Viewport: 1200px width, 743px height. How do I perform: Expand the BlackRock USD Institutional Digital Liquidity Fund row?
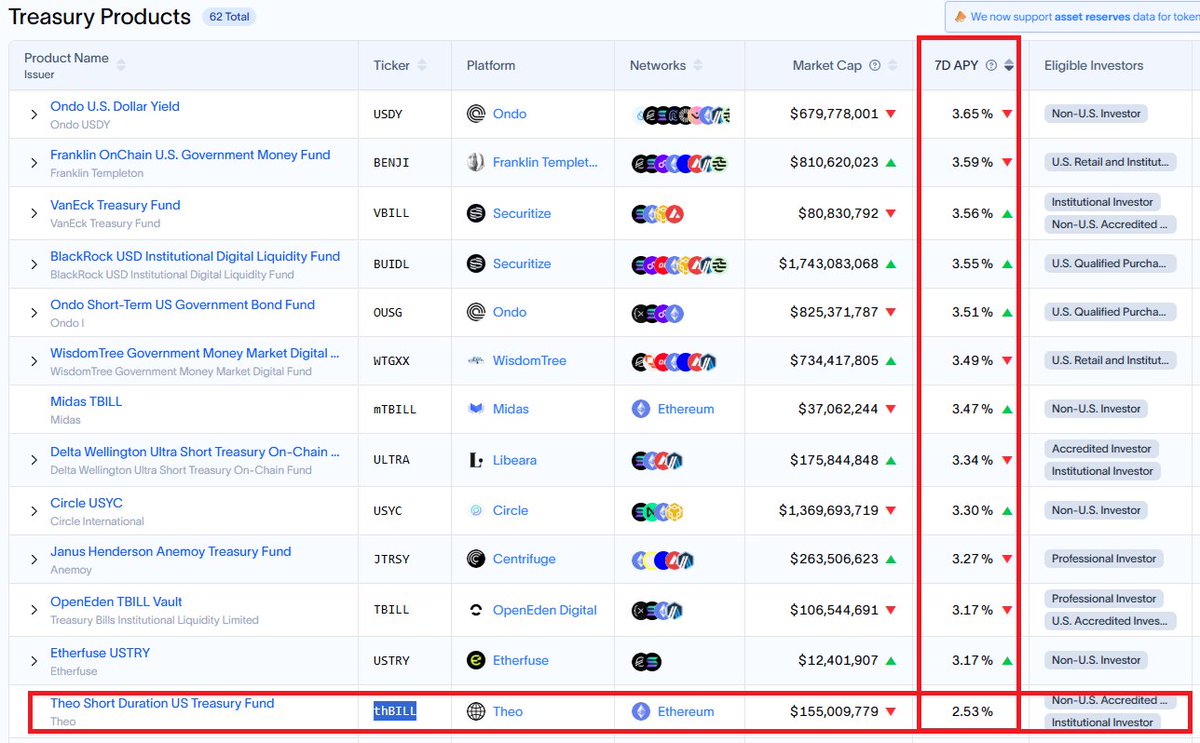pos(33,265)
